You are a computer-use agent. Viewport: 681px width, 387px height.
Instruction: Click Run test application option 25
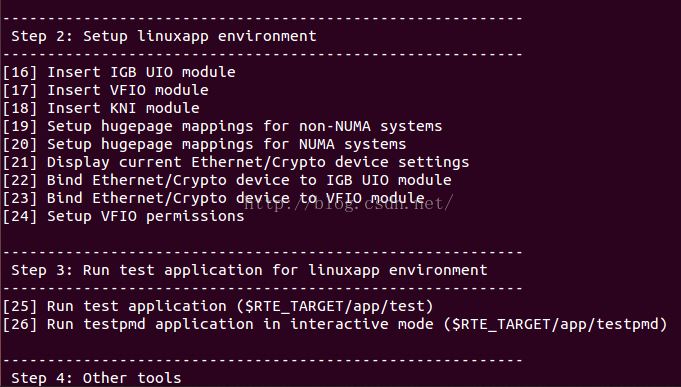pos(218,306)
